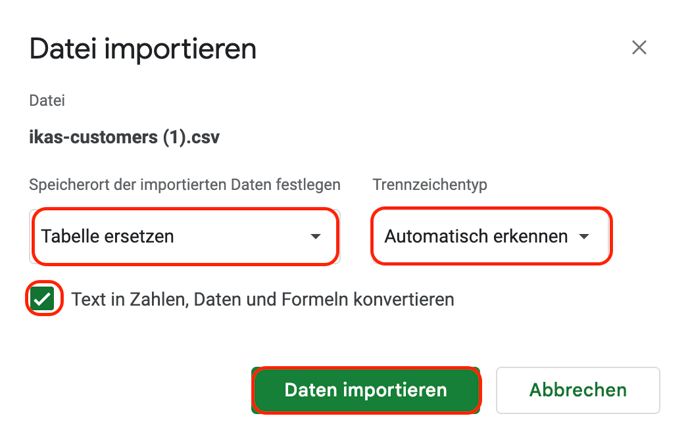Click the arrow icon beside Tabelle ersetzen
The width and height of the screenshot is (688, 443).
[x=315, y=236]
